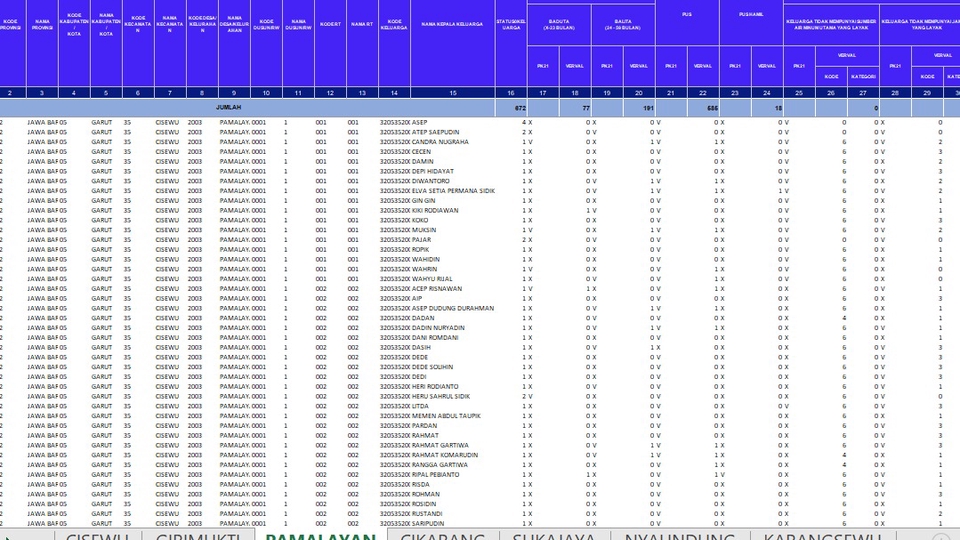Click the JUMLAH totals row label

(228, 108)
